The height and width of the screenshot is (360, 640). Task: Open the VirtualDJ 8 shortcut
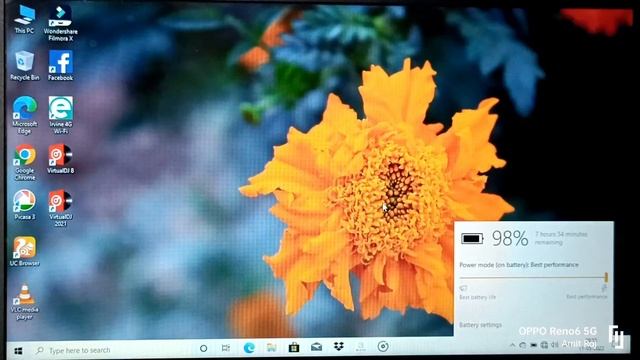[x=60, y=159]
